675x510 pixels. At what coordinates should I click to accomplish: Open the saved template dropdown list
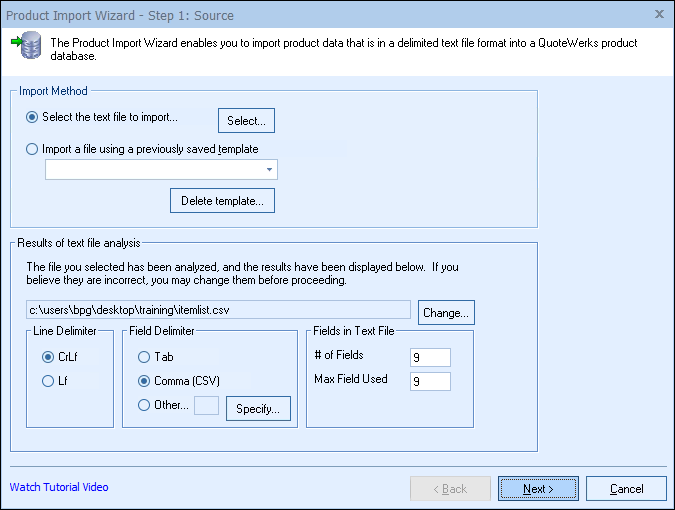pyautogui.click(x=269, y=171)
